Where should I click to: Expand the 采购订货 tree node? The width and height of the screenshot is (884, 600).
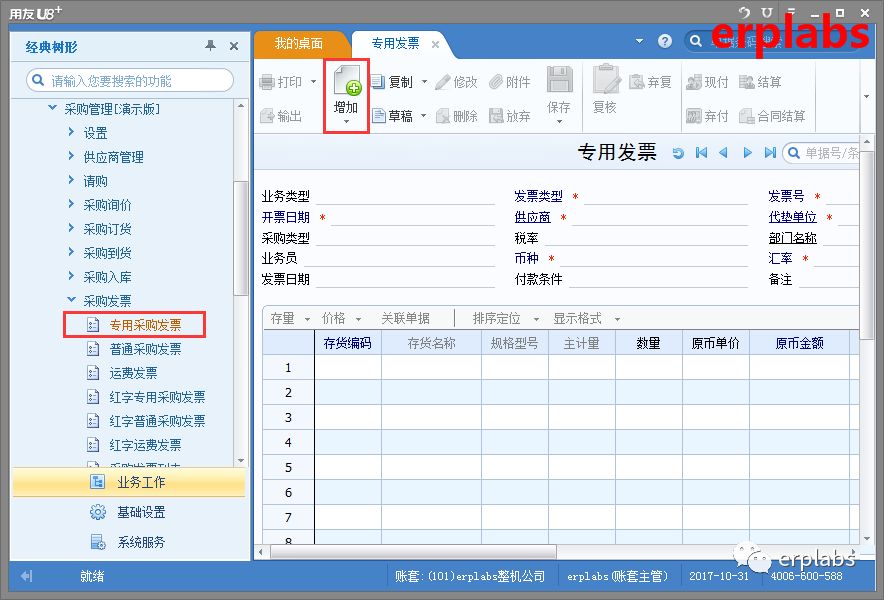(x=71, y=228)
